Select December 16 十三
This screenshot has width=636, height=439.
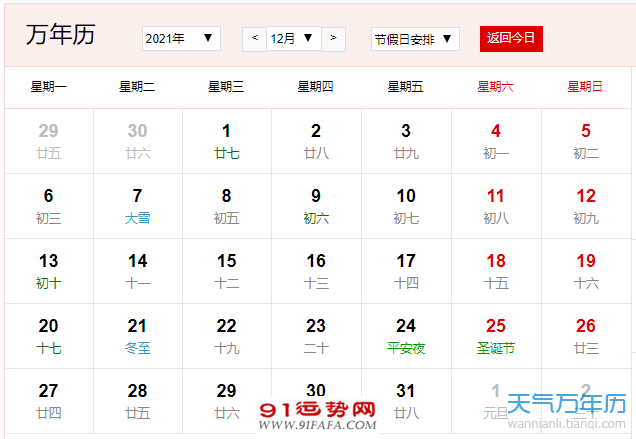(316, 271)
